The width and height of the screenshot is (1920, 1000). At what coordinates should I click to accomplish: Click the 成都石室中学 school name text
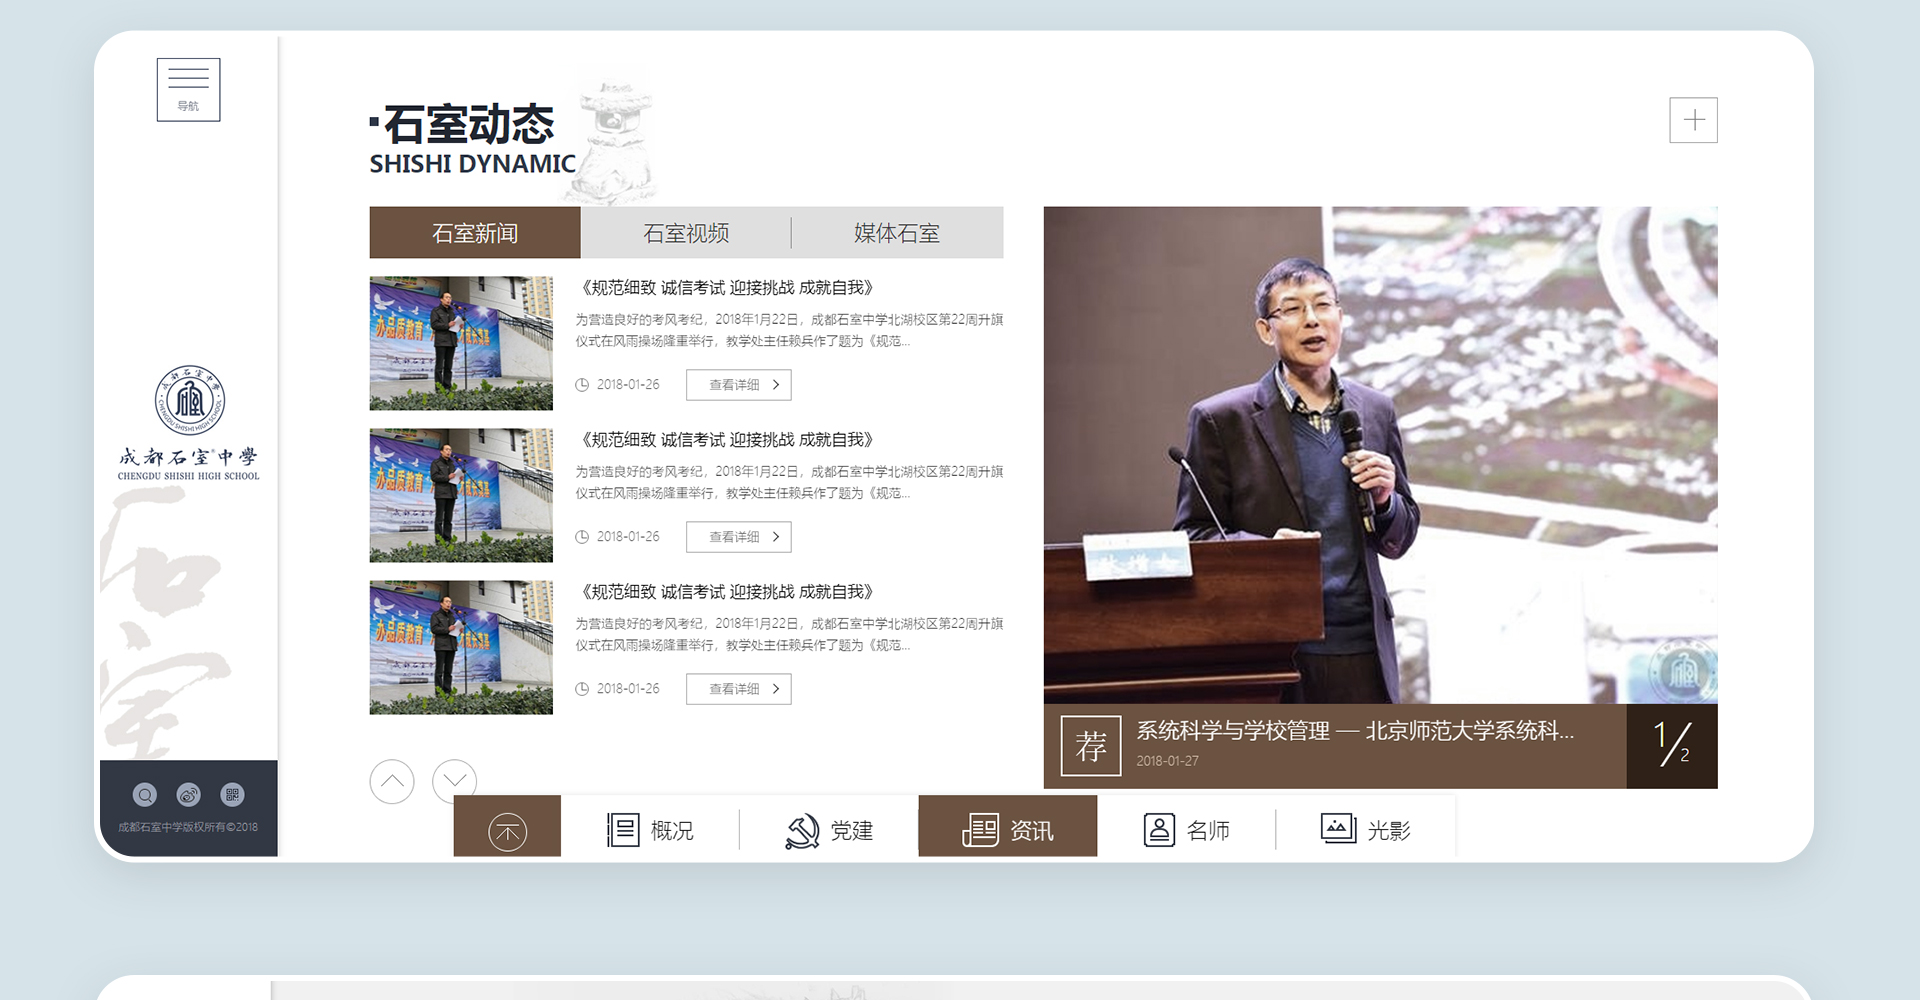coord(188,457)
